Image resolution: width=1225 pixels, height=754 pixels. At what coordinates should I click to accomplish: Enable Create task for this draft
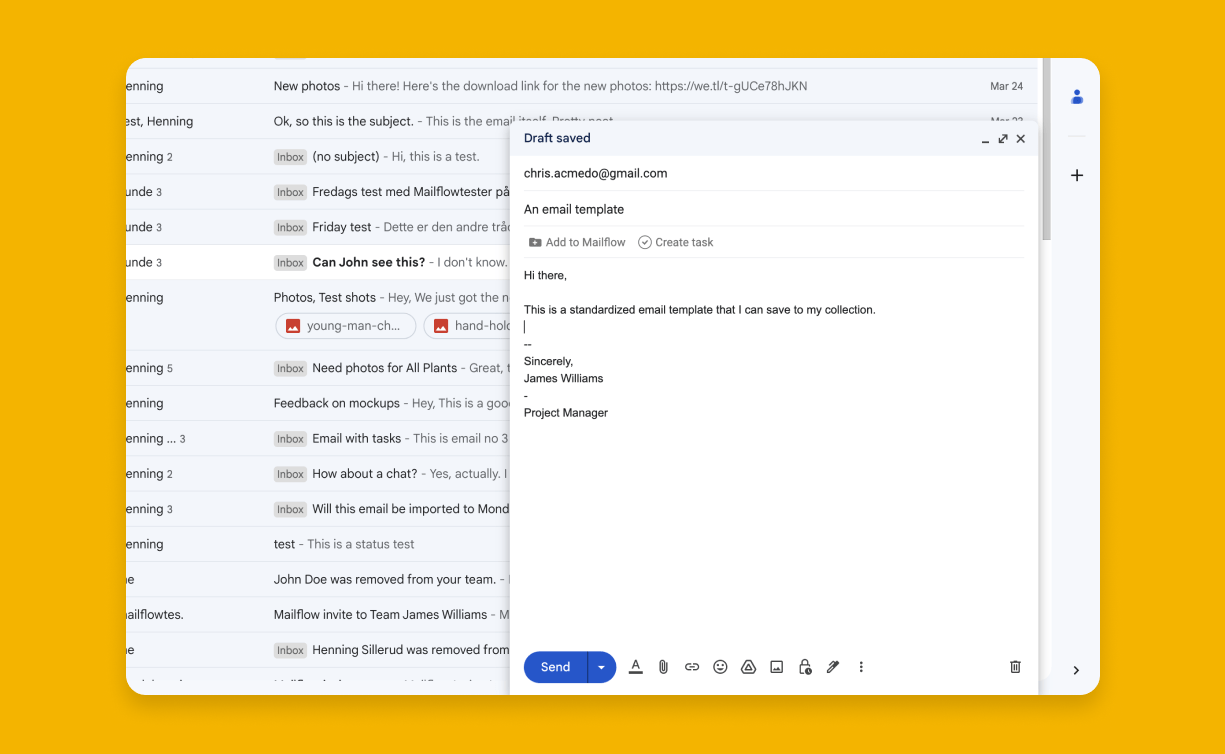676,242
